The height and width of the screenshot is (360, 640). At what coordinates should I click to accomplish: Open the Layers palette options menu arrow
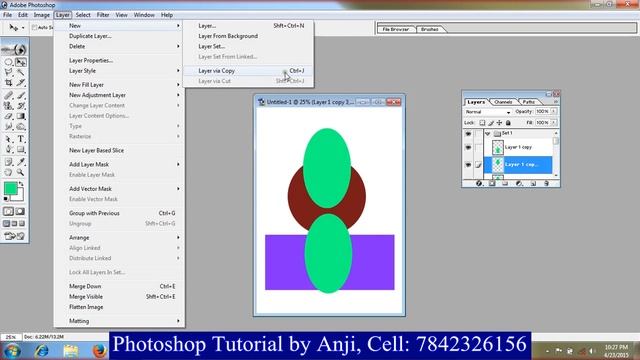coord(556,102)
